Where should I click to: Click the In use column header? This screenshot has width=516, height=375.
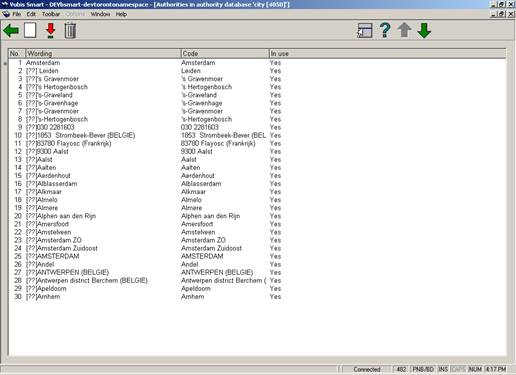point(387,53)
